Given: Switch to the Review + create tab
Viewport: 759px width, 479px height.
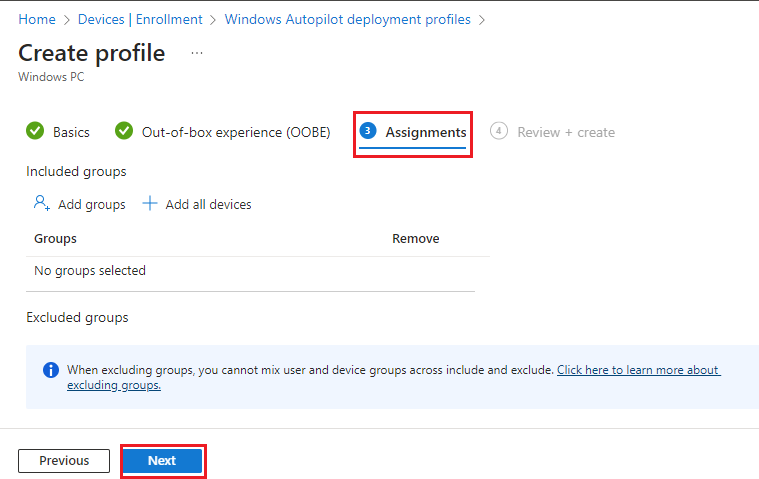Looking at the screenshot, I should coord(565,132).
